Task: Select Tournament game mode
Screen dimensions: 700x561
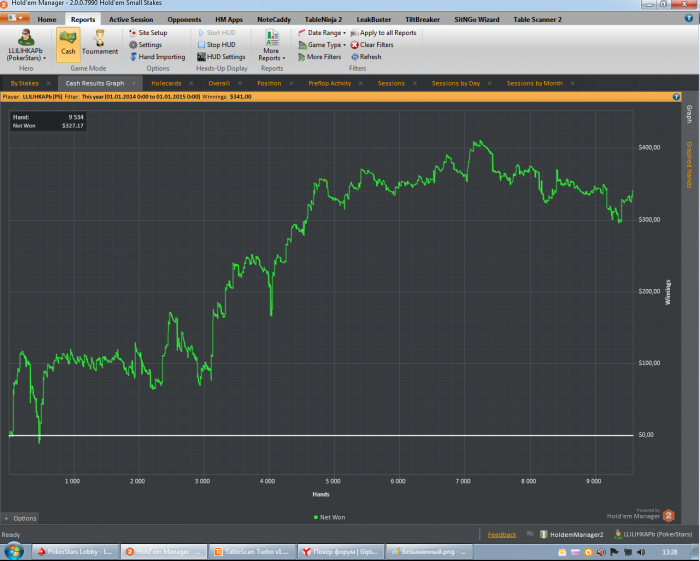Action: [x=100, y=44]
